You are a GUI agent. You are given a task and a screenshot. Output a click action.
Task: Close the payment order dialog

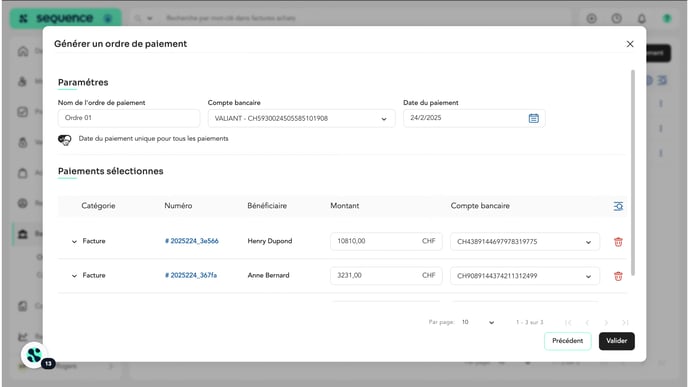[x=630, y=44]
